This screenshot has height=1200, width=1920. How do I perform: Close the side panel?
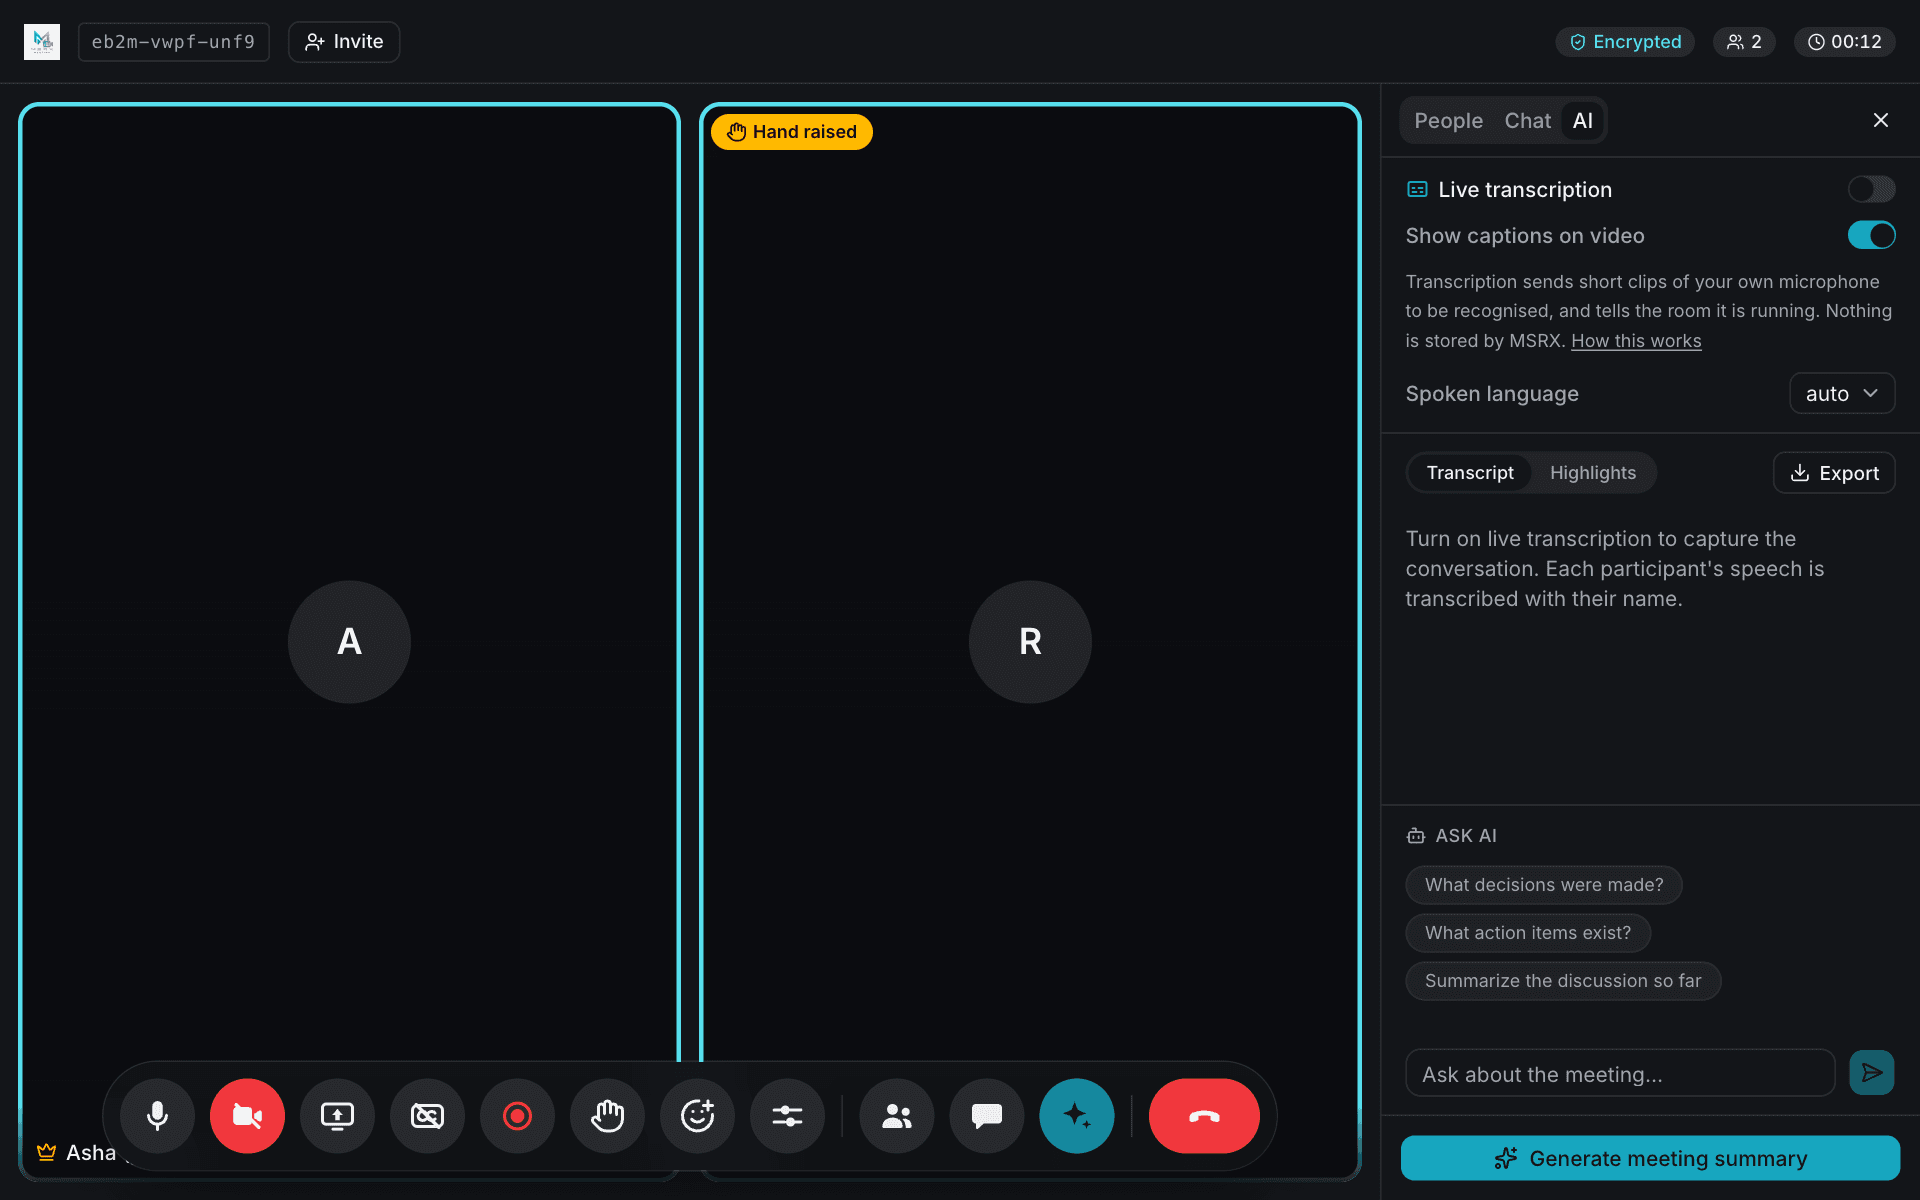[x=1881, y=120]
